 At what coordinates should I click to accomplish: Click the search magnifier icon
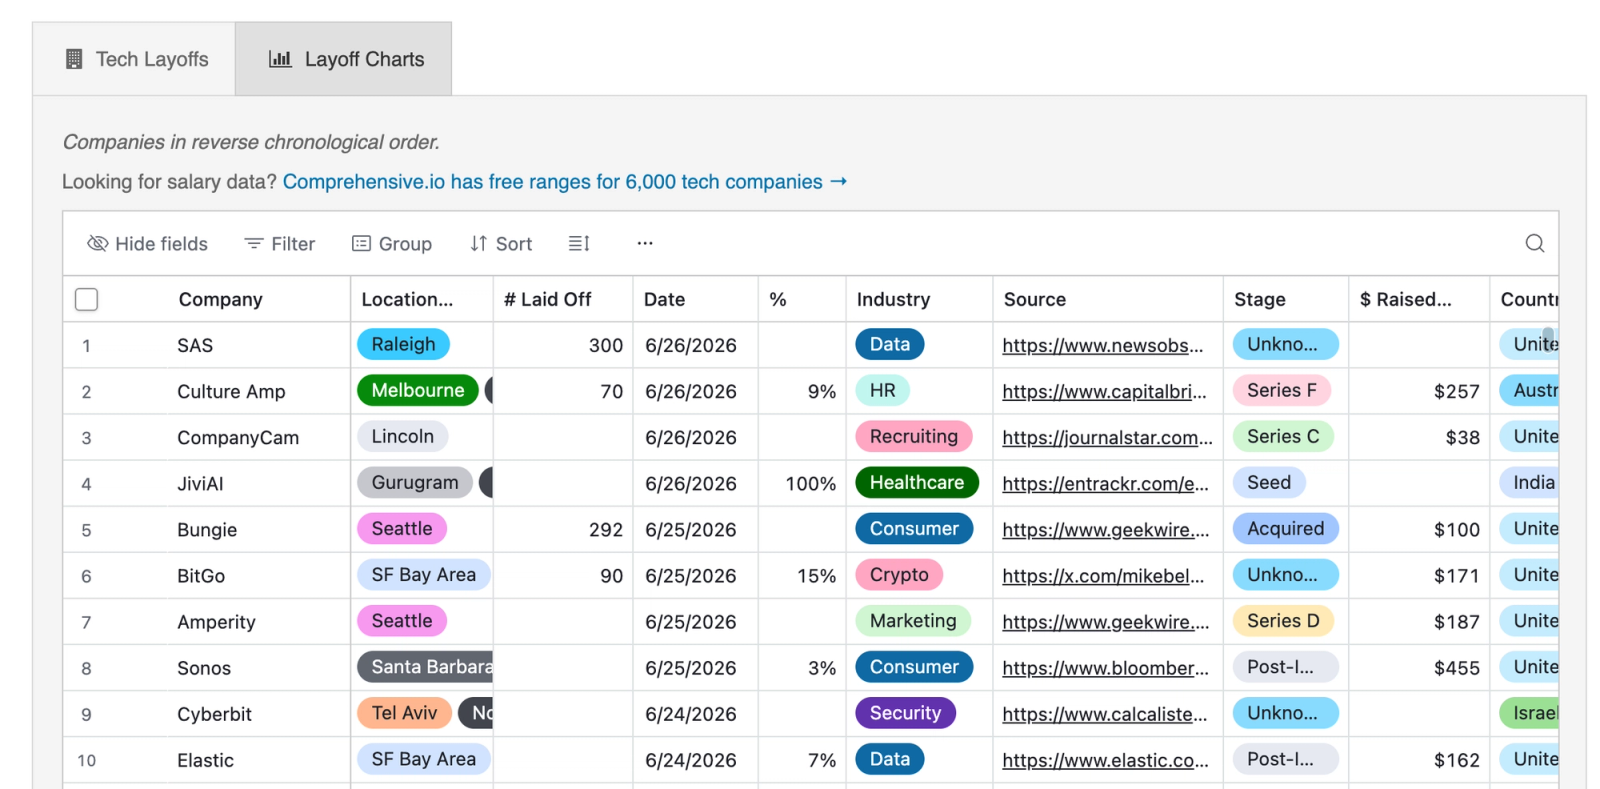click(1535, 243)
